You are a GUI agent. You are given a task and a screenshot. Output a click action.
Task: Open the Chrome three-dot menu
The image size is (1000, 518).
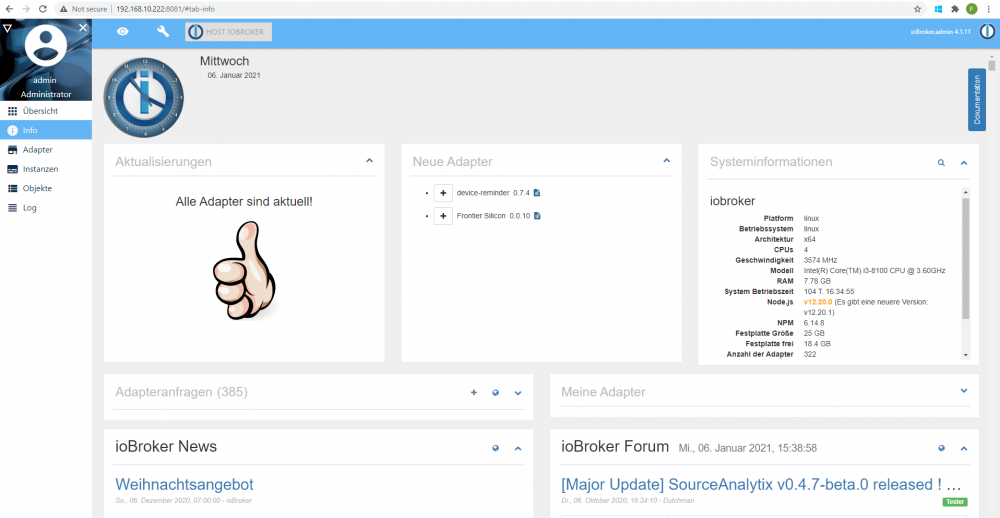click(989, 9)
